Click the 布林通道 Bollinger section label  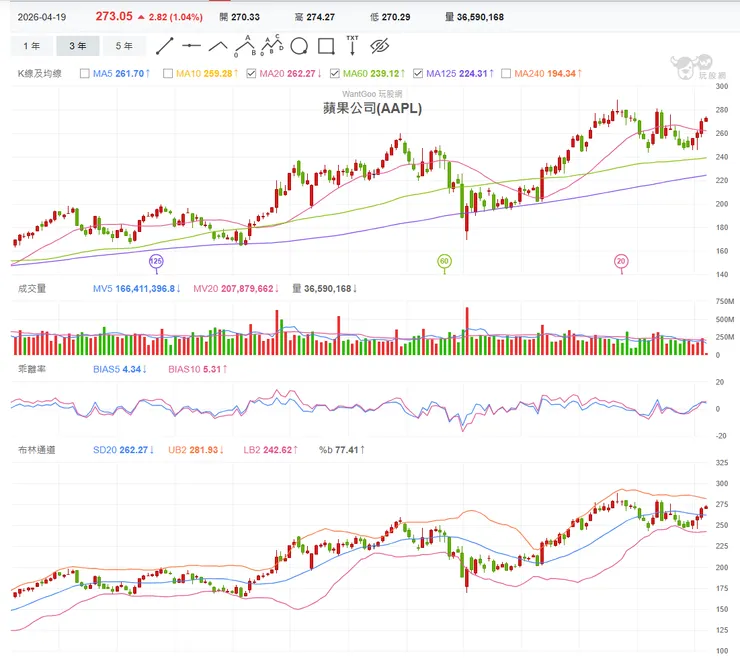tap(37, 450)
